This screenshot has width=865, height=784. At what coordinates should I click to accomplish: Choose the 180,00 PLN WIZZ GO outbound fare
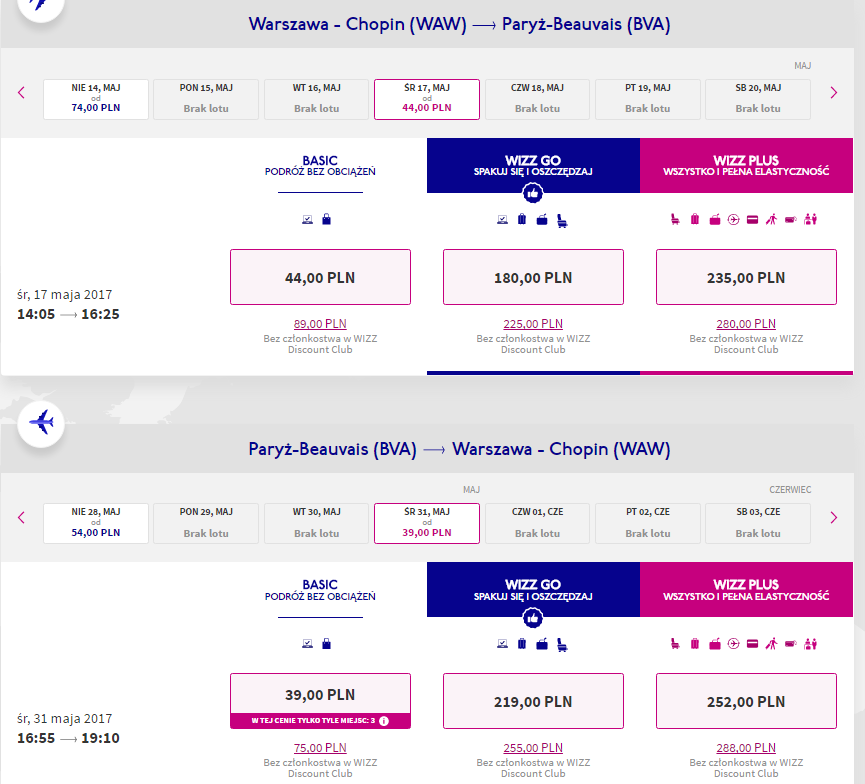click(x=533, y=277)
